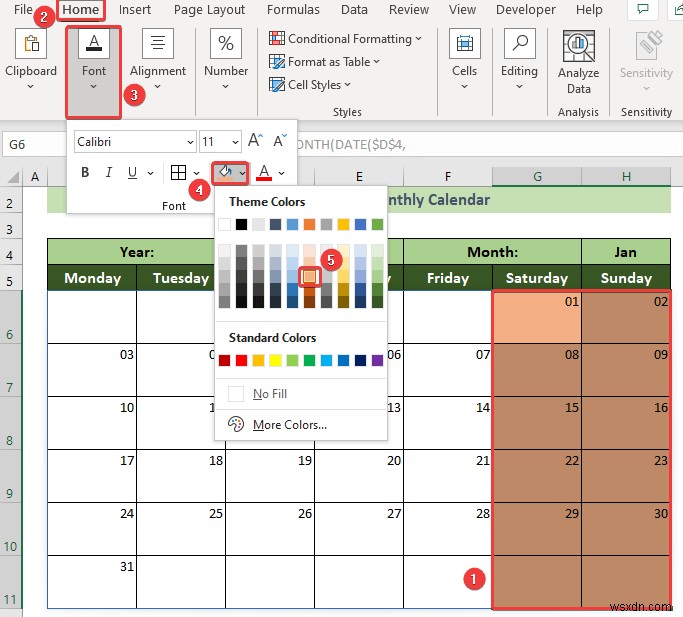The height and width of the screenshot is (617, 683).
Task: Pick the orange theme color swatch
Action: pos(309,224)
